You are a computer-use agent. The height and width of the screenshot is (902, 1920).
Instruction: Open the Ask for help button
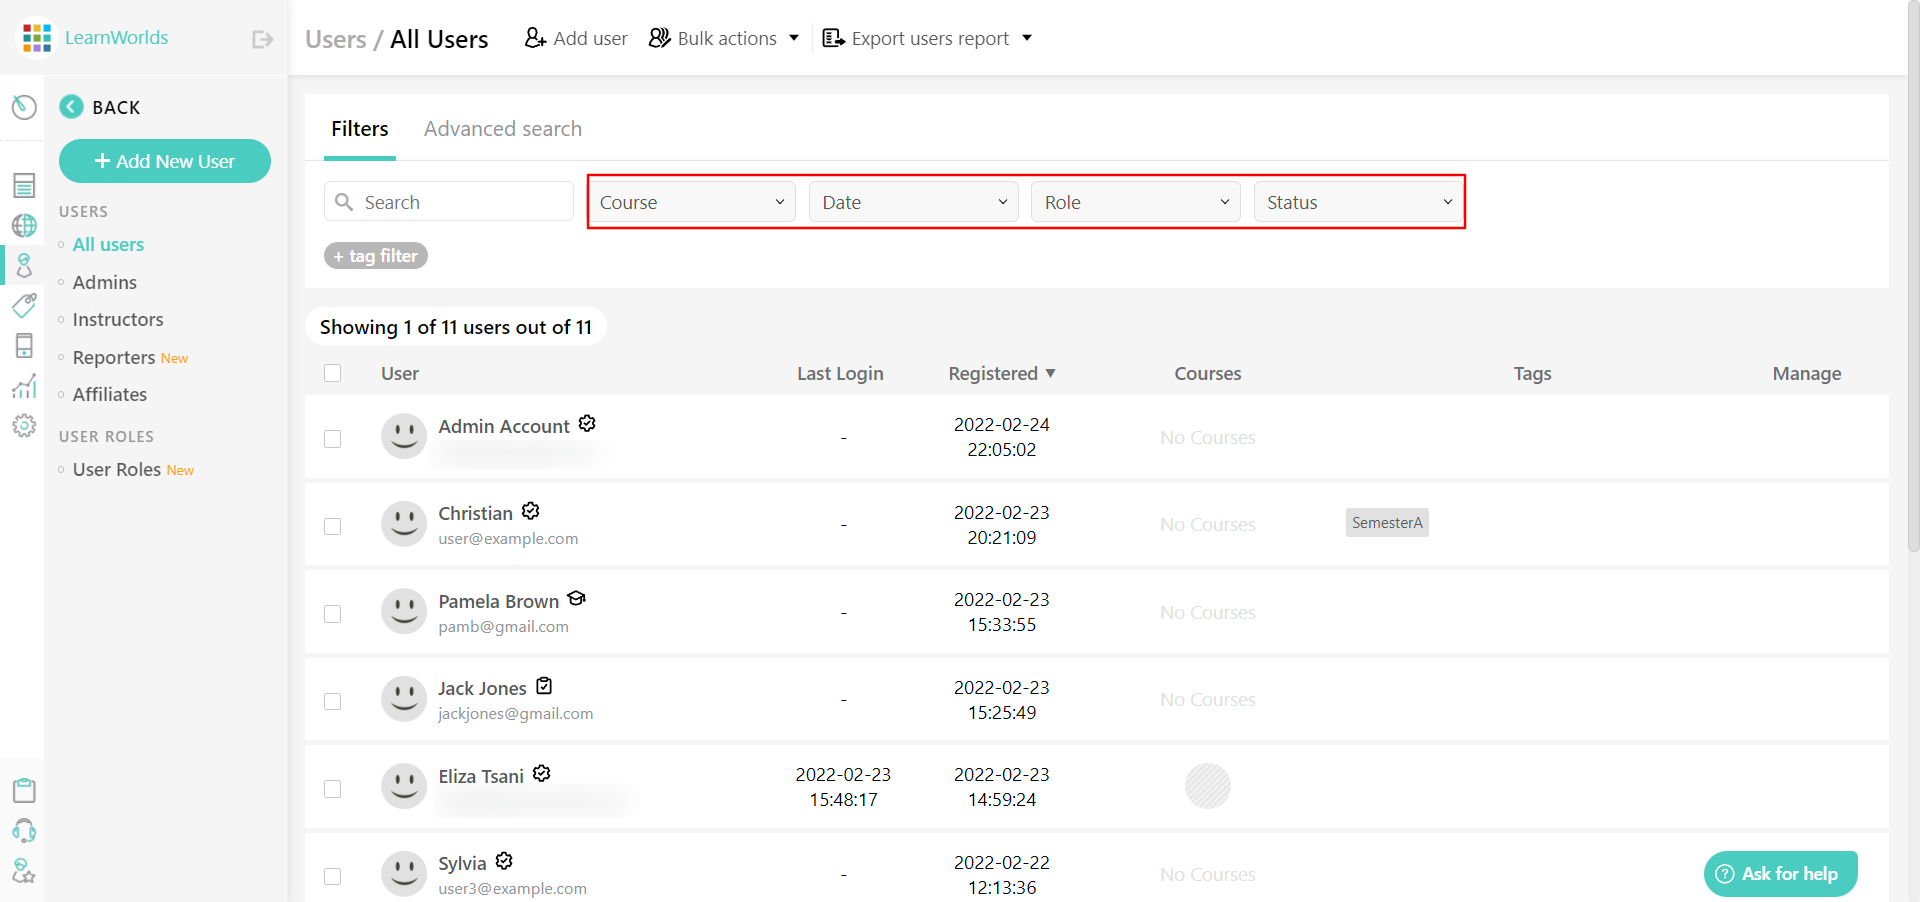[1780, 873]
